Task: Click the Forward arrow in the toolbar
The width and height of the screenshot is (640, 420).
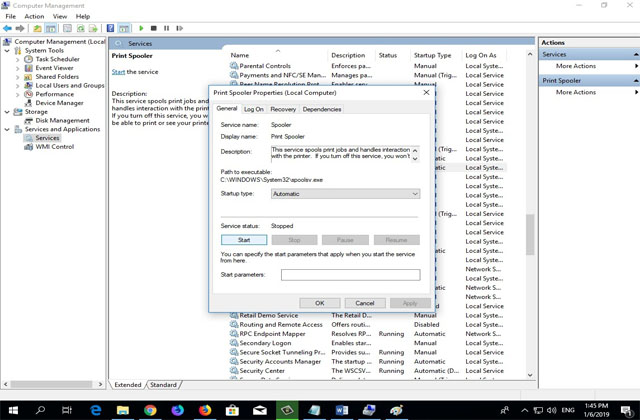Action: click(x=20, y=28)
